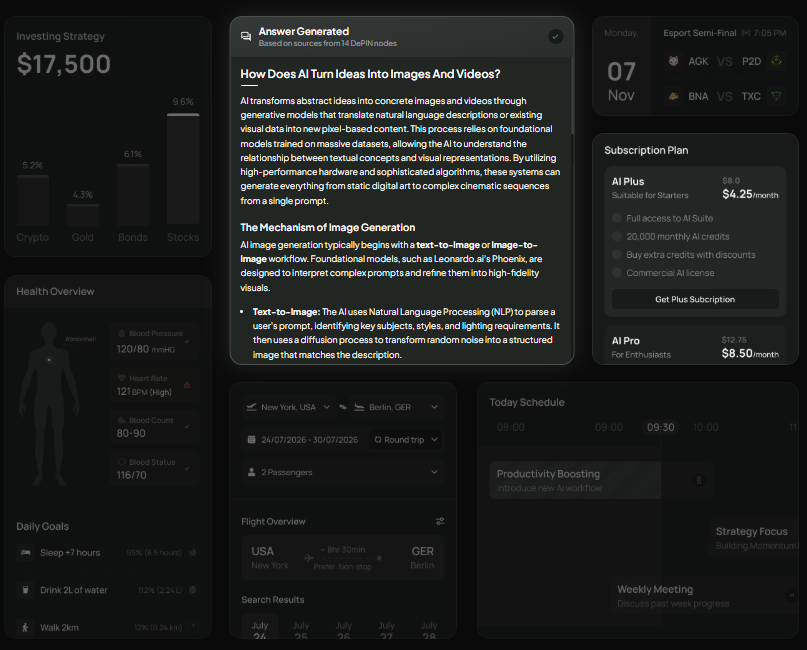Select the July 24 date tab
Viewport: 807px width, 650px height.
259,628
